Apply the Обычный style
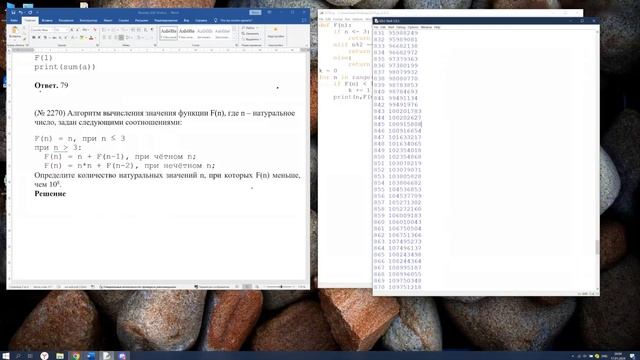This screenshot has height=360, width=640. pos(168,33)
